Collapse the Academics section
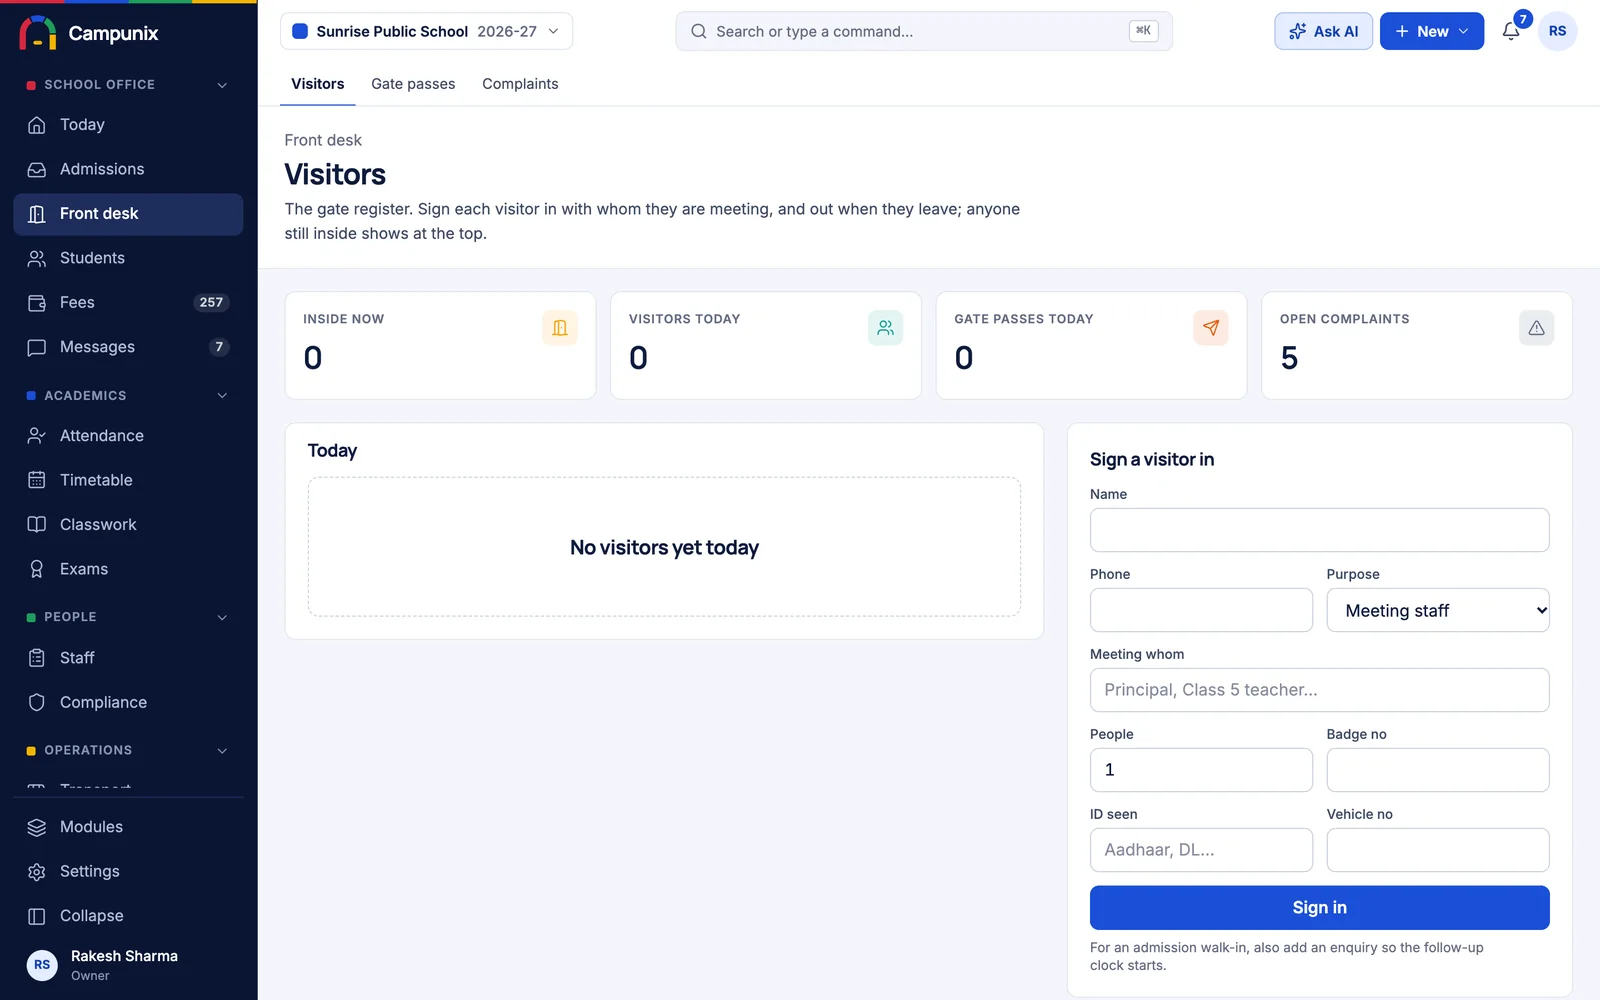The width and height of the screenshot is (1600, 1000). (x=222, y=396)
